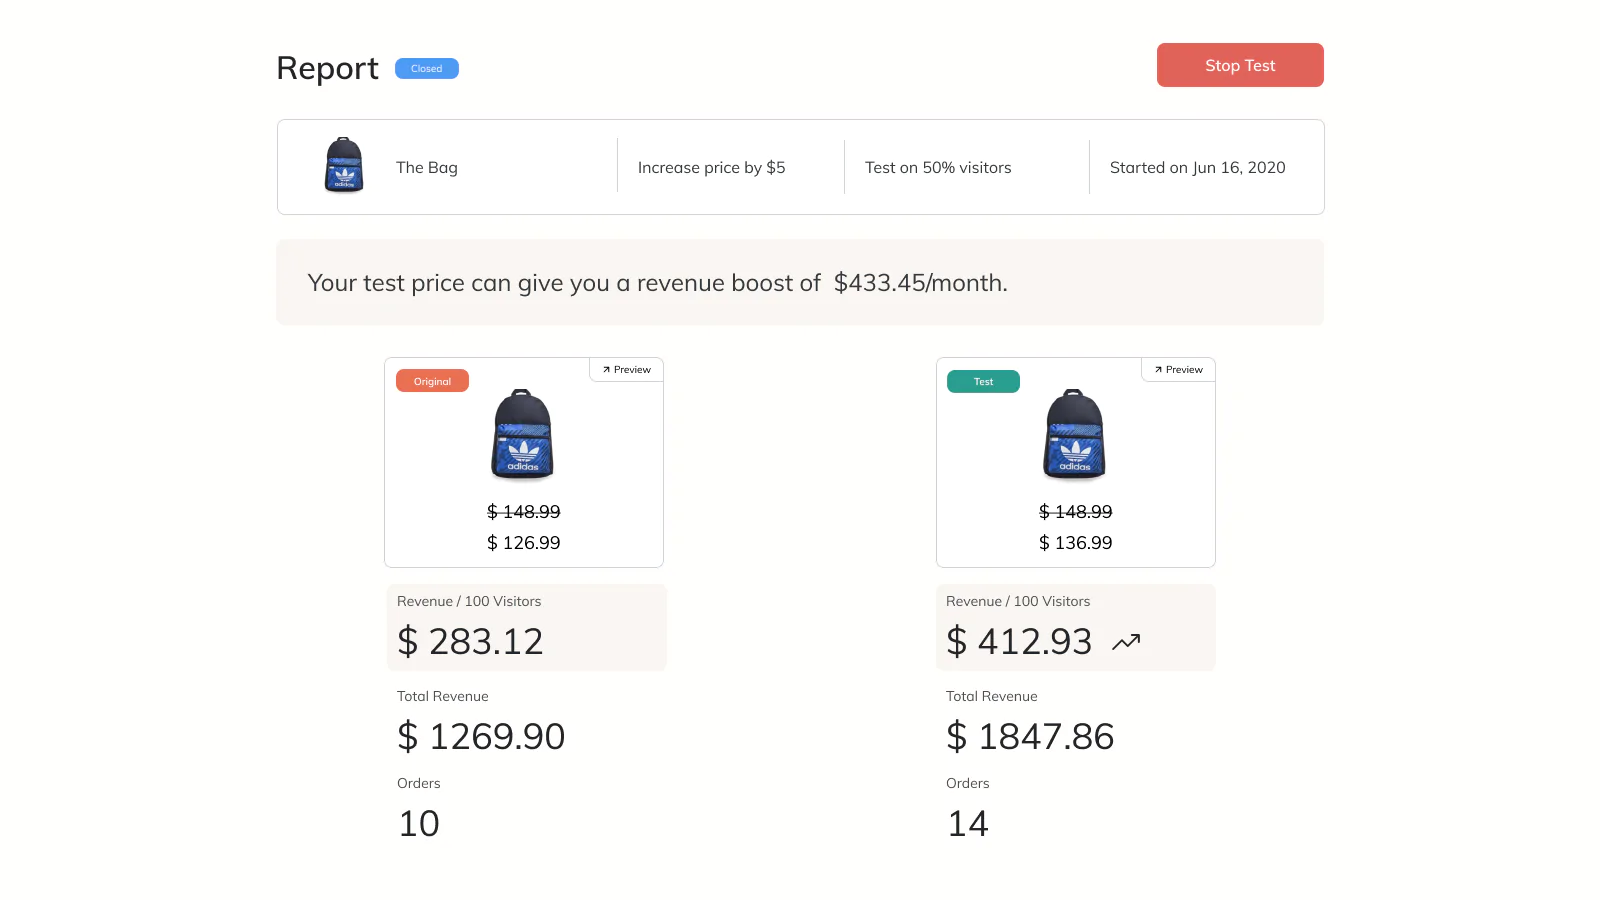Image resolution: width=1600 pixels, height=900 pixels.
Task: Click the $ 126.99 original sale price
Action: (524, 542)
